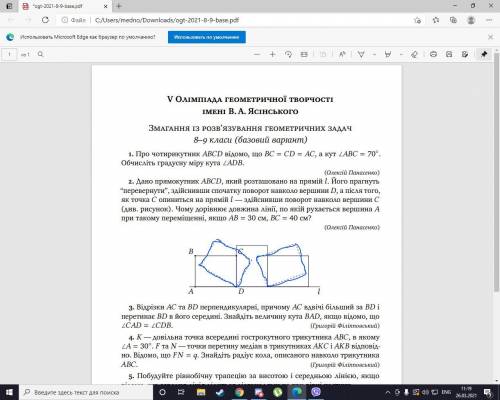Open Task View on taskbar
The width and height of the screenshot is (500, 400).
click(x=181, y=392)
